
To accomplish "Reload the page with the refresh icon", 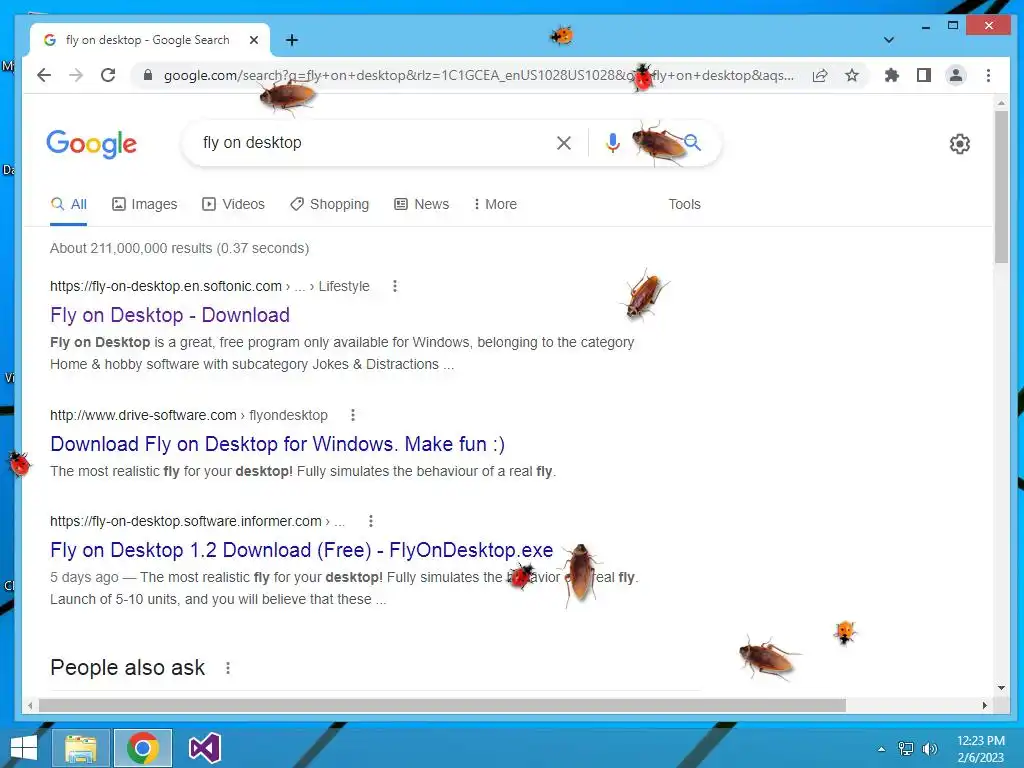I will [x=108, y=75].
